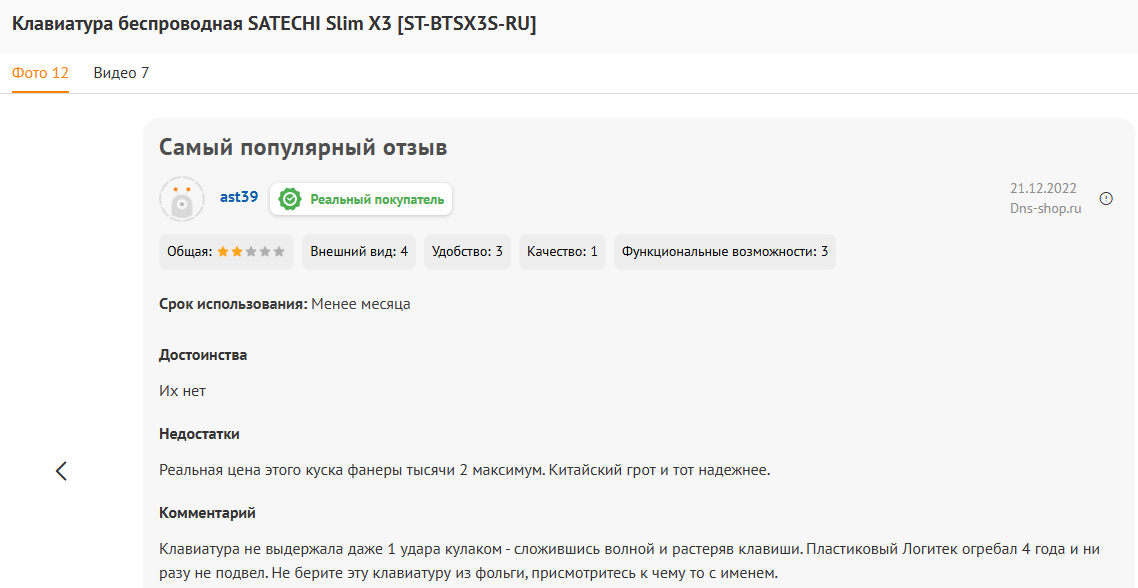Click the ast39 avatar image

click(181, 199)
